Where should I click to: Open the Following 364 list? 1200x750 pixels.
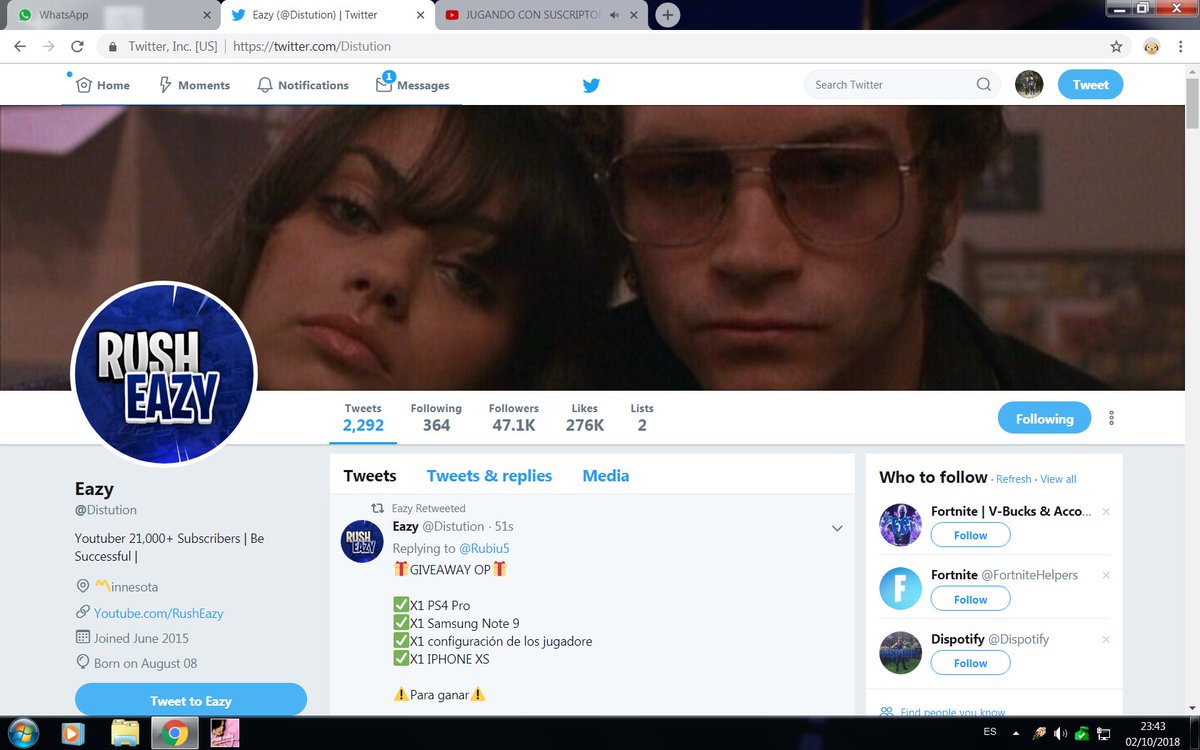(x=436, y=418)
